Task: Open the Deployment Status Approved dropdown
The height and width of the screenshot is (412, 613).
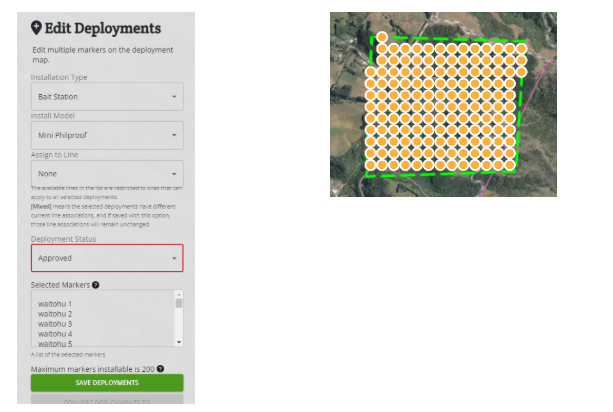Action: (x=107, y=258)
